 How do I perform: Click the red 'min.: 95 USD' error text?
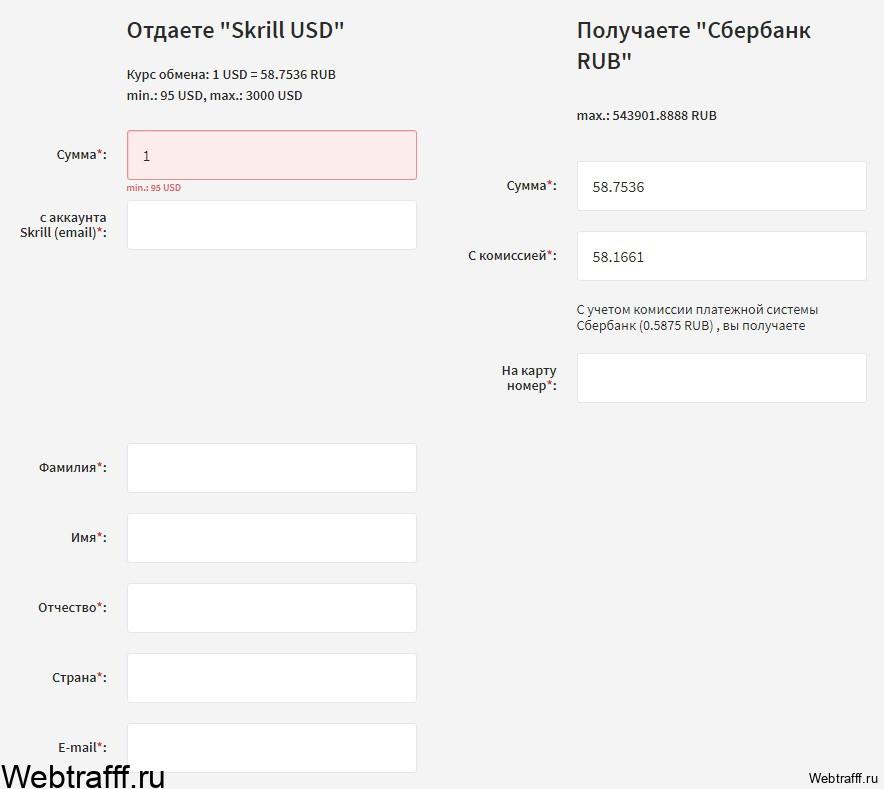coord(154,188)
